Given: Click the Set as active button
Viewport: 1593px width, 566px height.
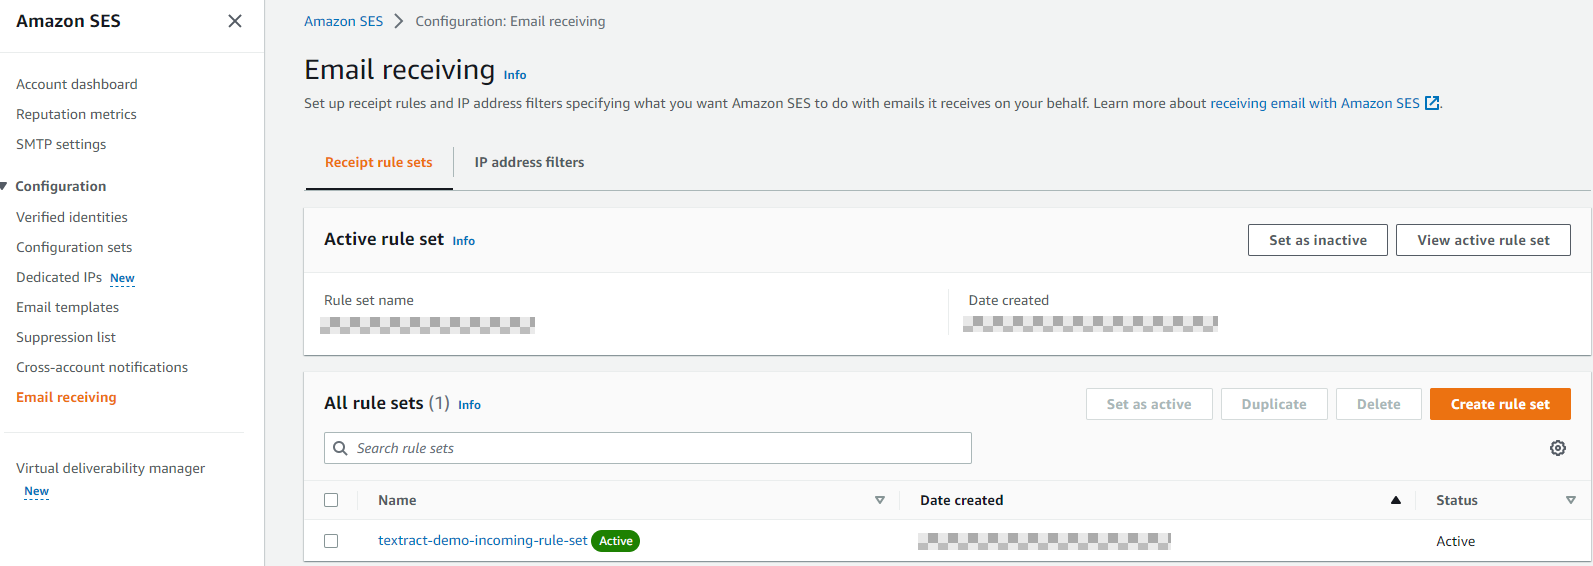Looking at the screenshot, I should [x=1149, y=404].
